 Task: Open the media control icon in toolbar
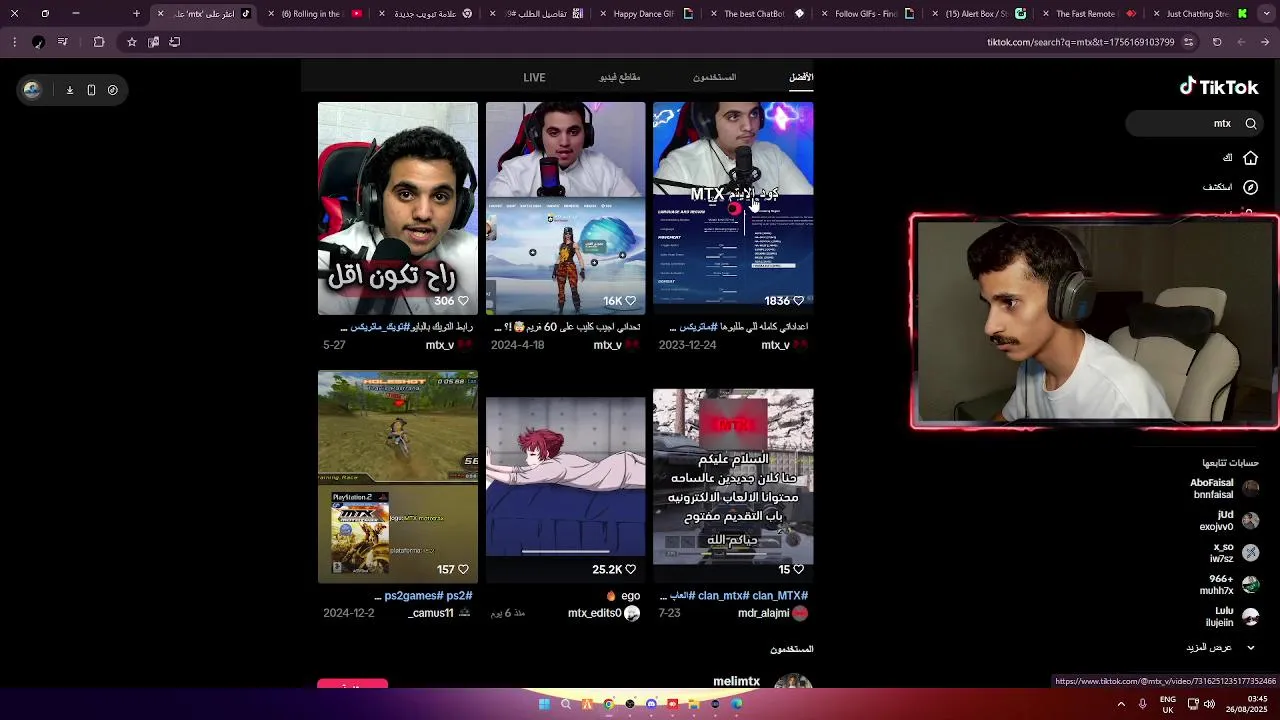pyautogui.click(x=63, y=42)
